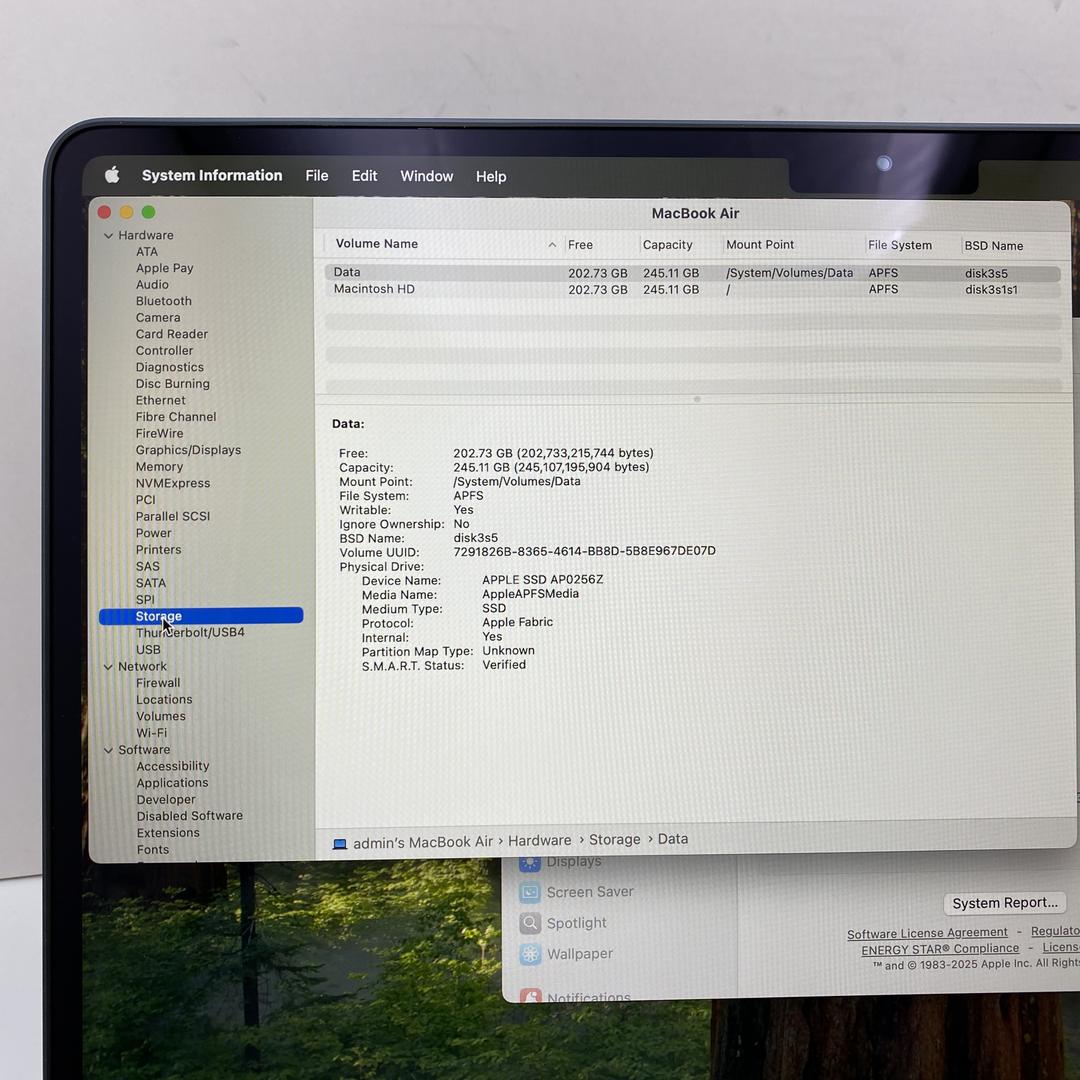
Task: Select Fibre Channel in the sidebar
Action: [176, 417]
